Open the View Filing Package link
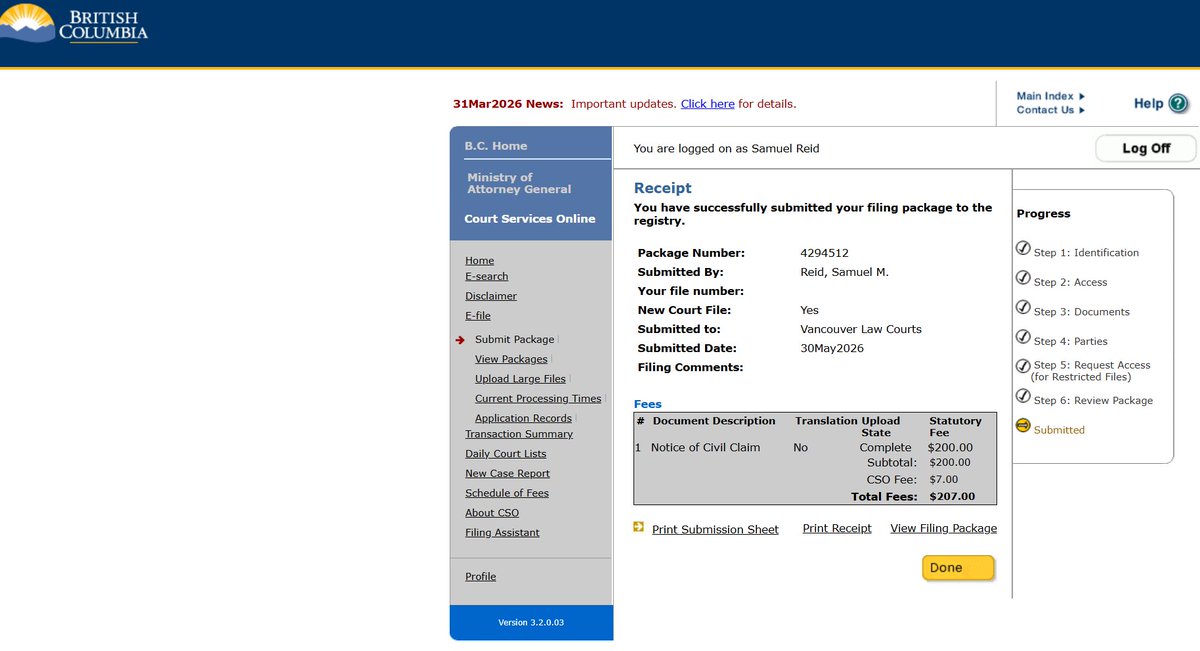Screen dimensions: 1200x651 (x=943, y=528)
